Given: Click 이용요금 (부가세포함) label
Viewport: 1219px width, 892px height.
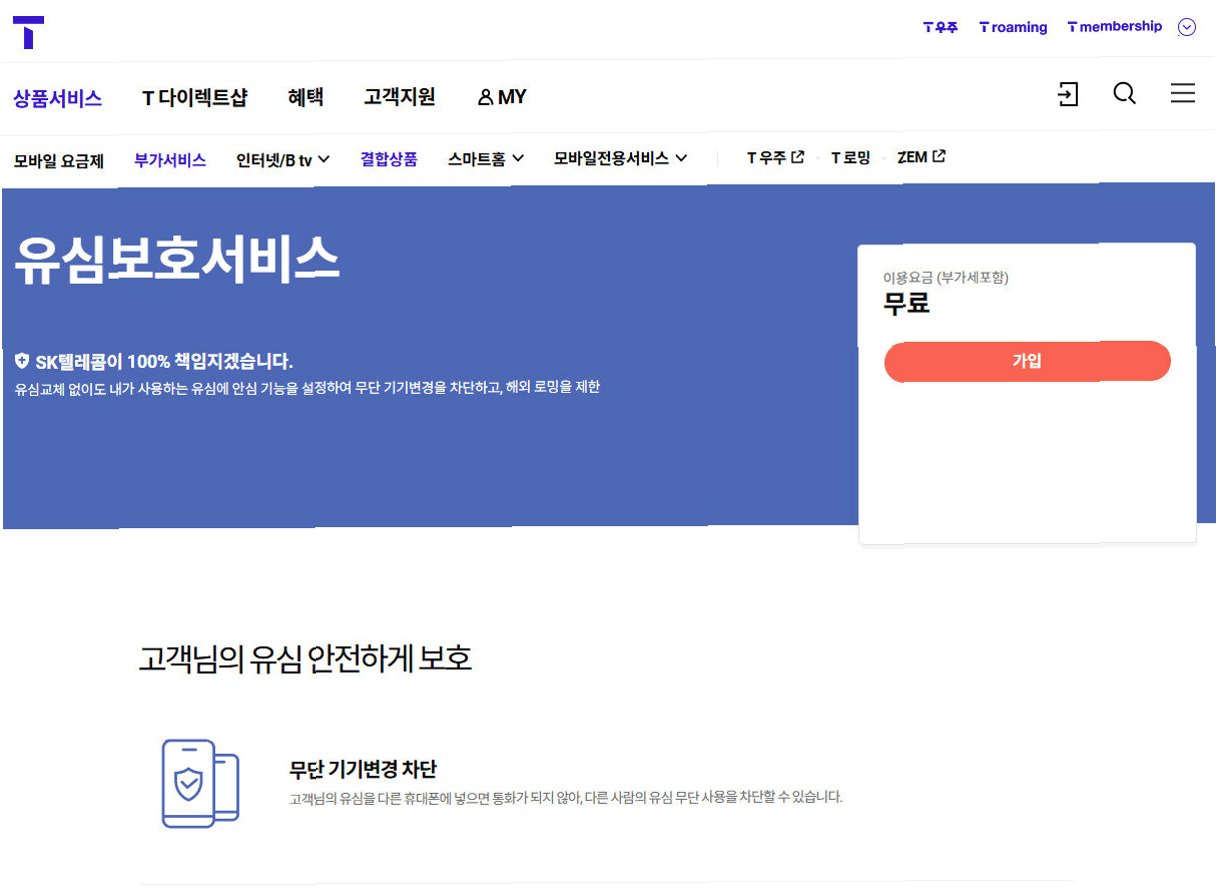Looking at the screenshot, I should tap(945, 277).
